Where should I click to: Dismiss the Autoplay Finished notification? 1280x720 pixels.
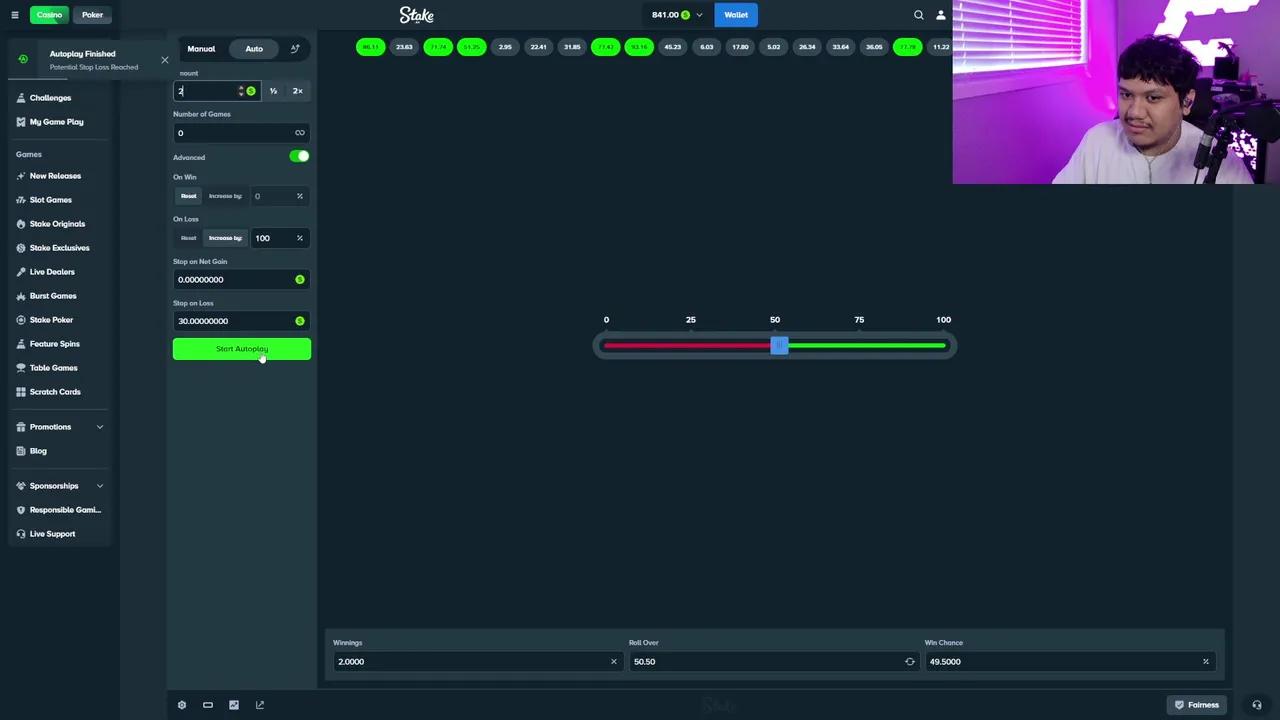click(165, 60)
